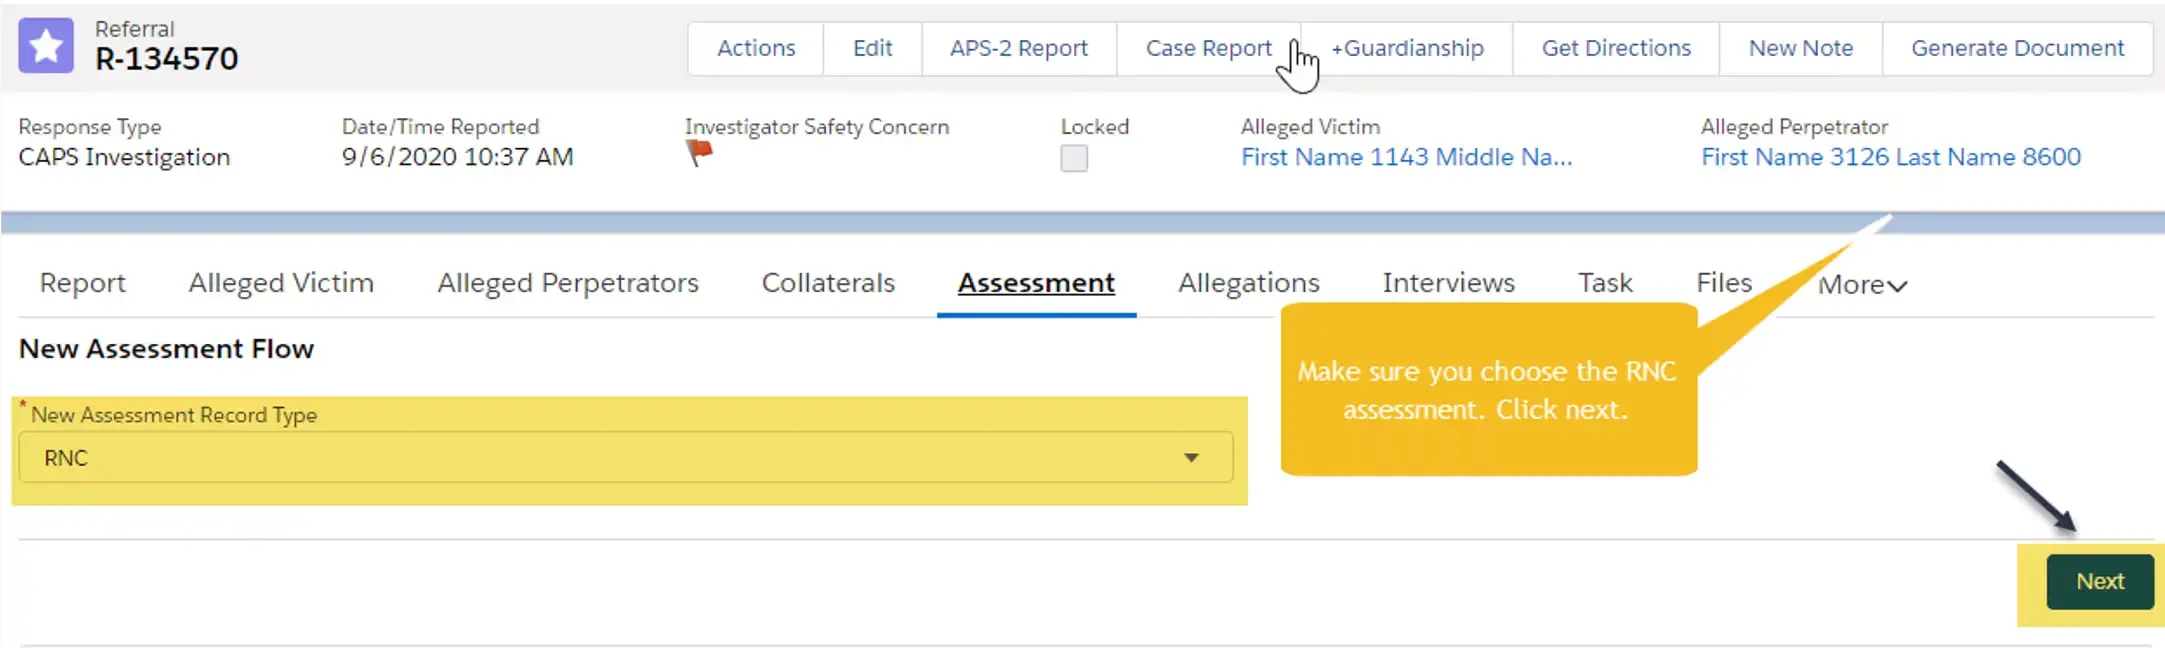Switch to the Alleged Victim tab
The width and height of the screenshot is (2165, 648).
point(281,283)
